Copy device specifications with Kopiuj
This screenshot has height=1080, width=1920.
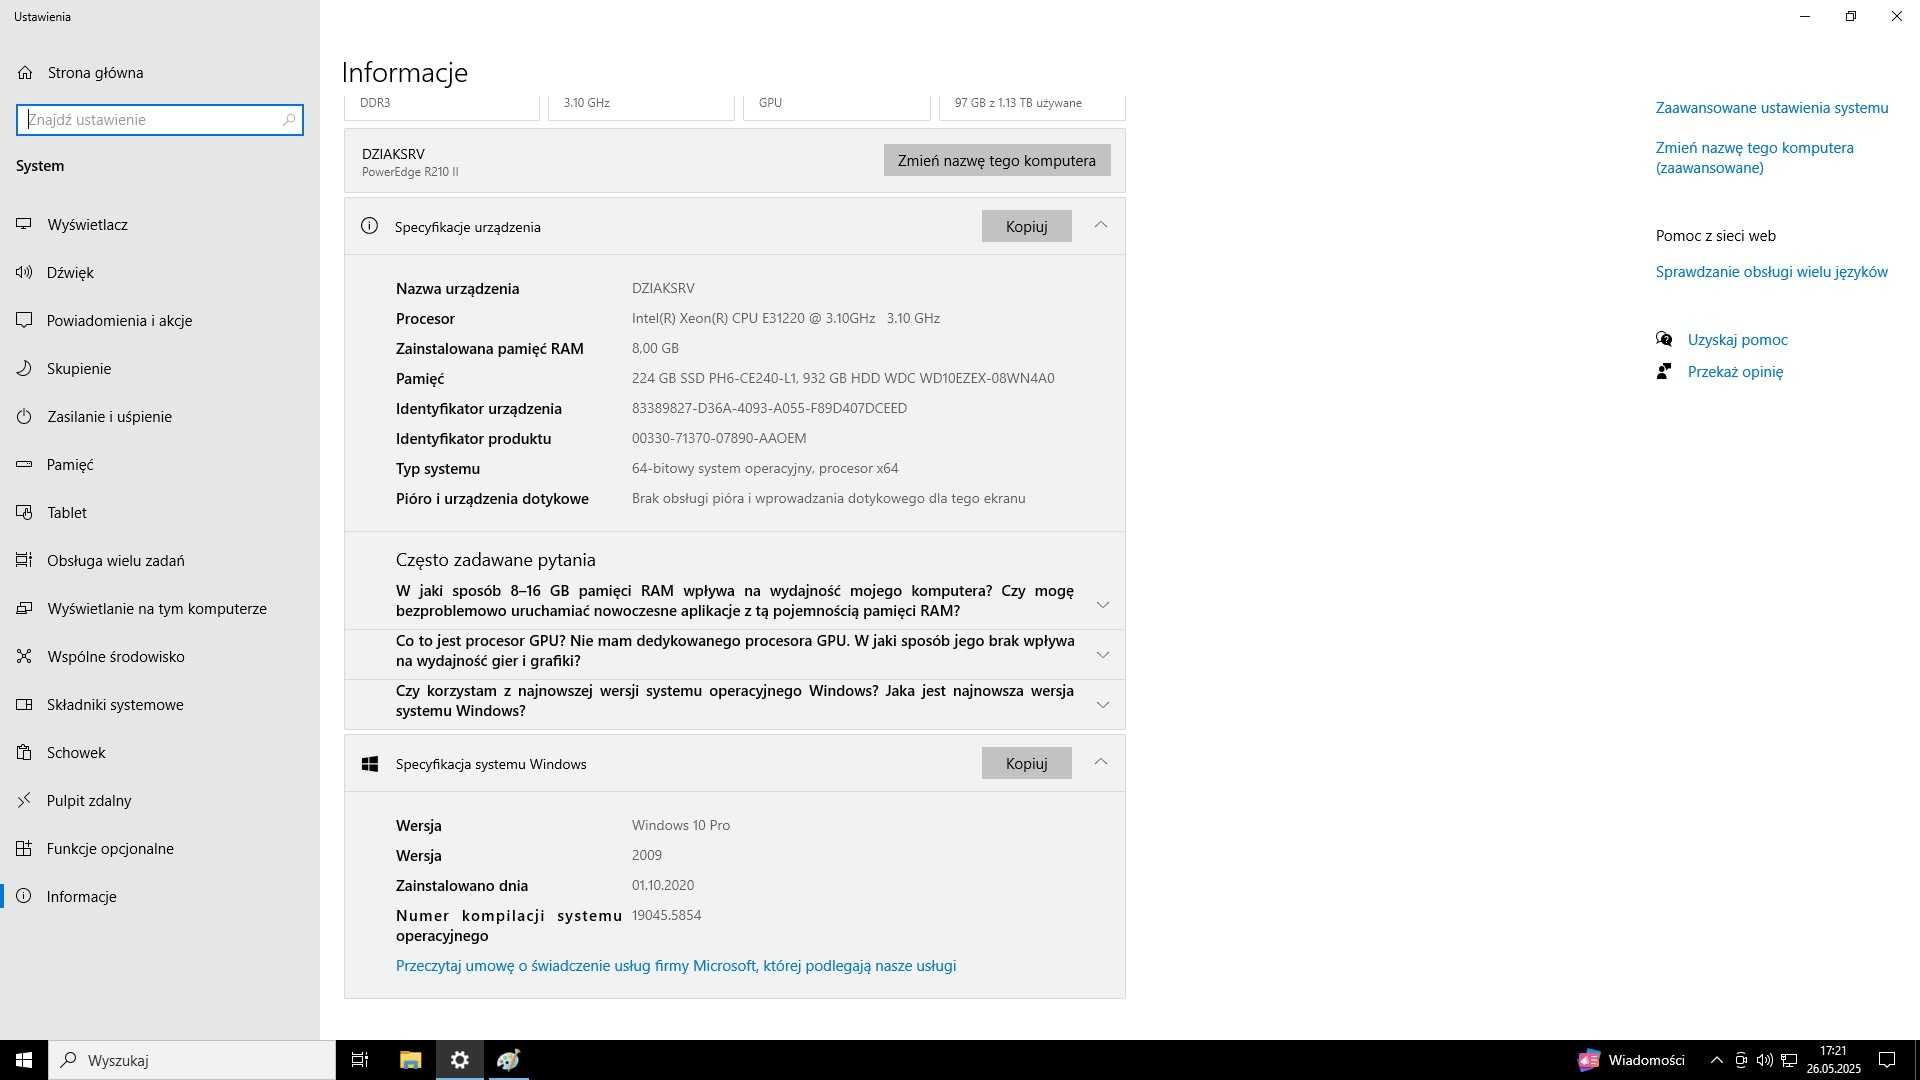[1026, 226]
